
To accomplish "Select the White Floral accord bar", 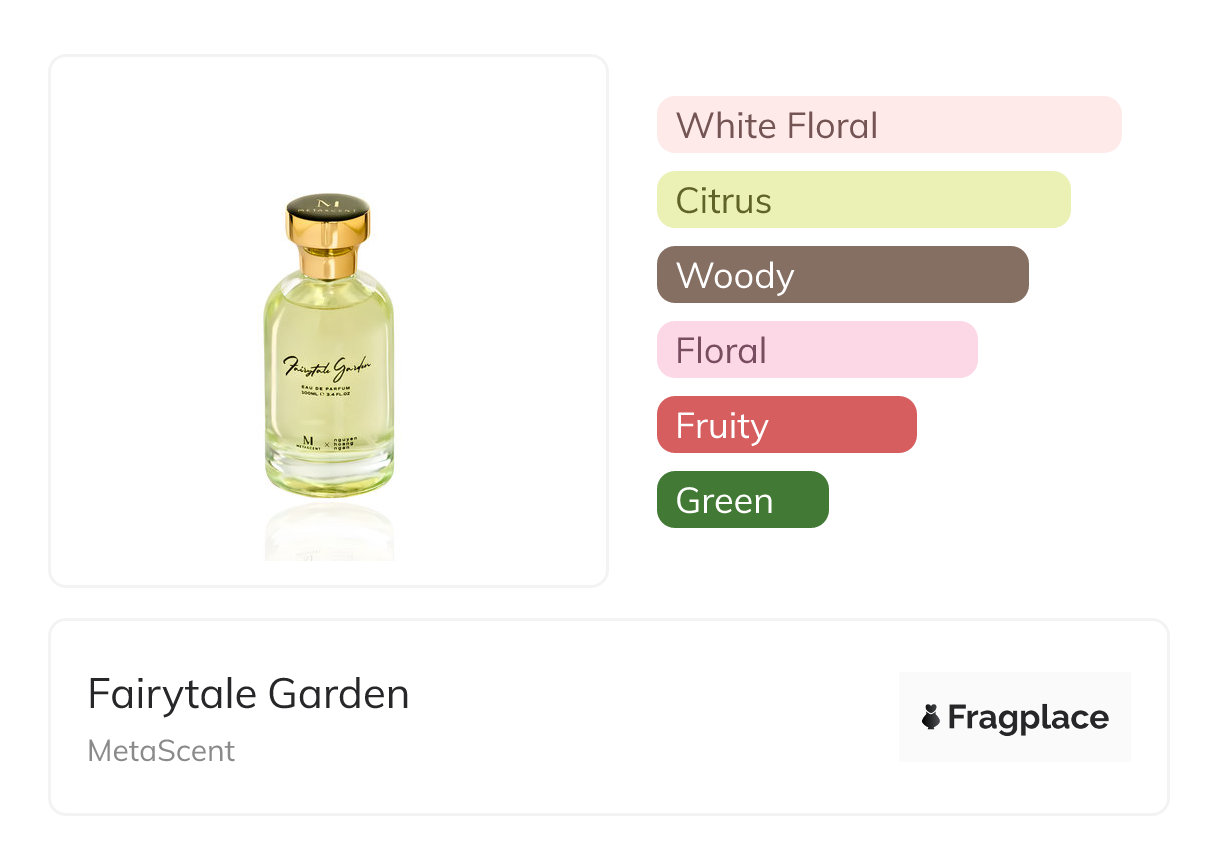I will click(x=888, y=125).
